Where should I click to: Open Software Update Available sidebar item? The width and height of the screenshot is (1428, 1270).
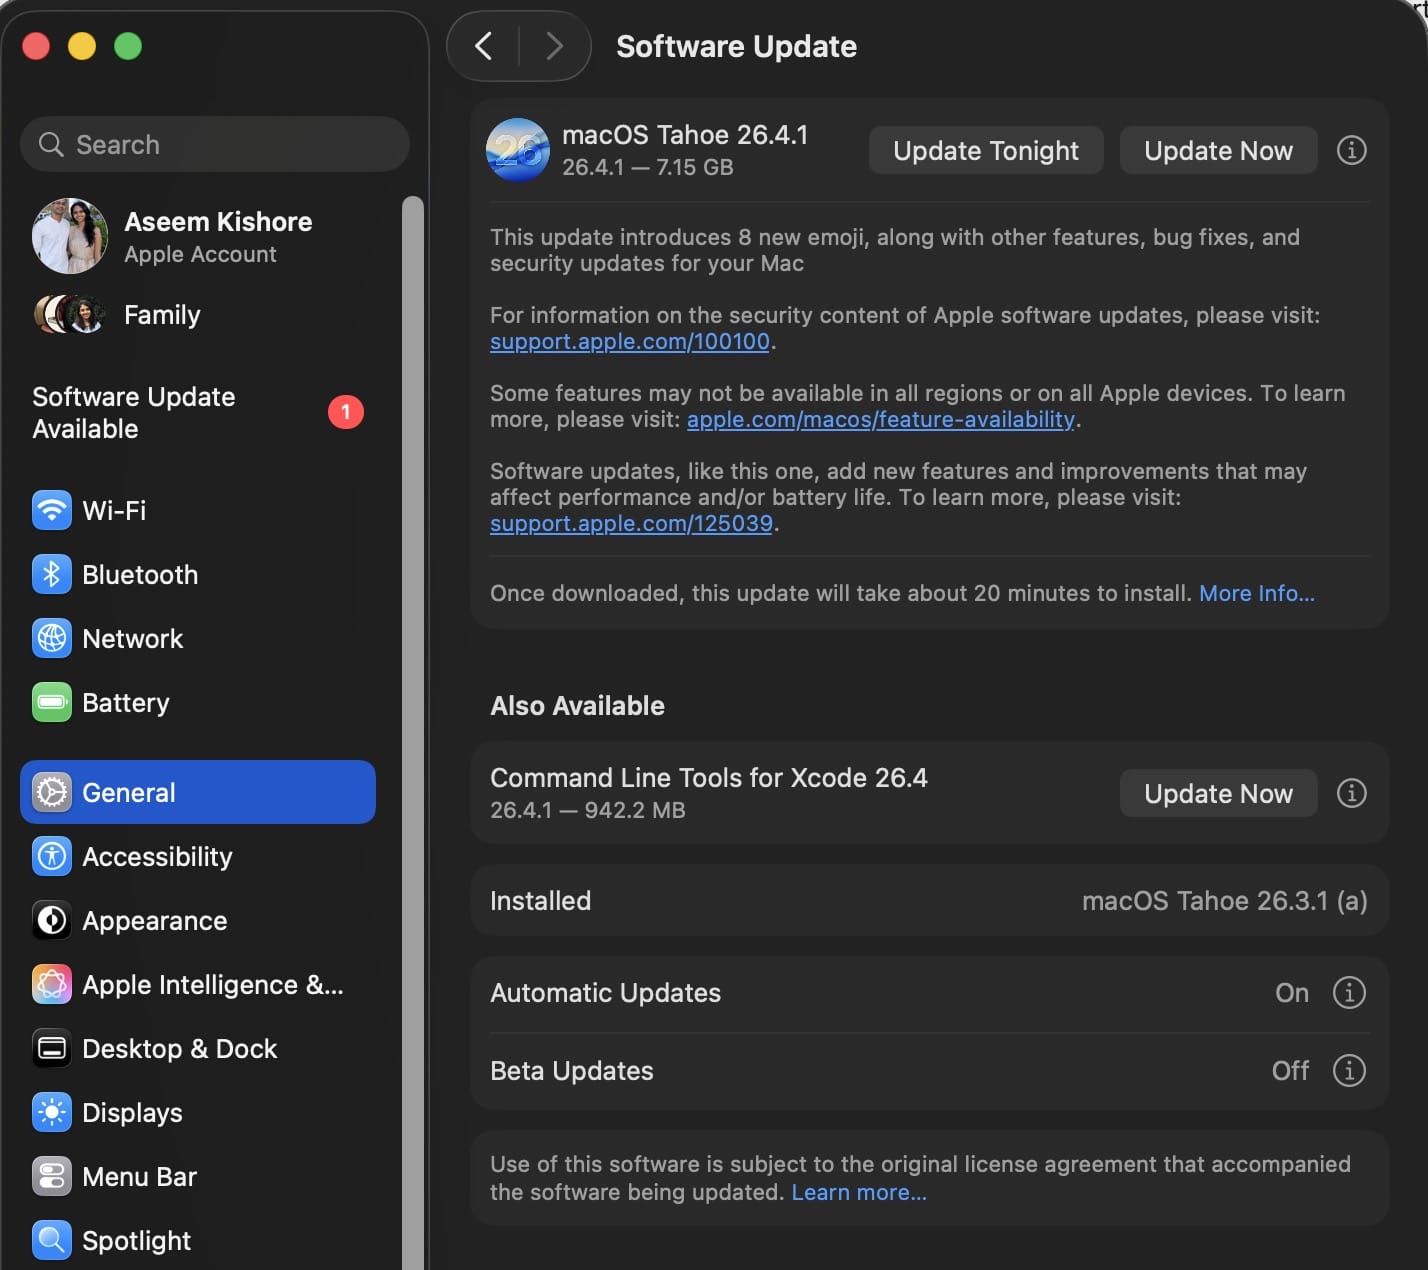198,412
